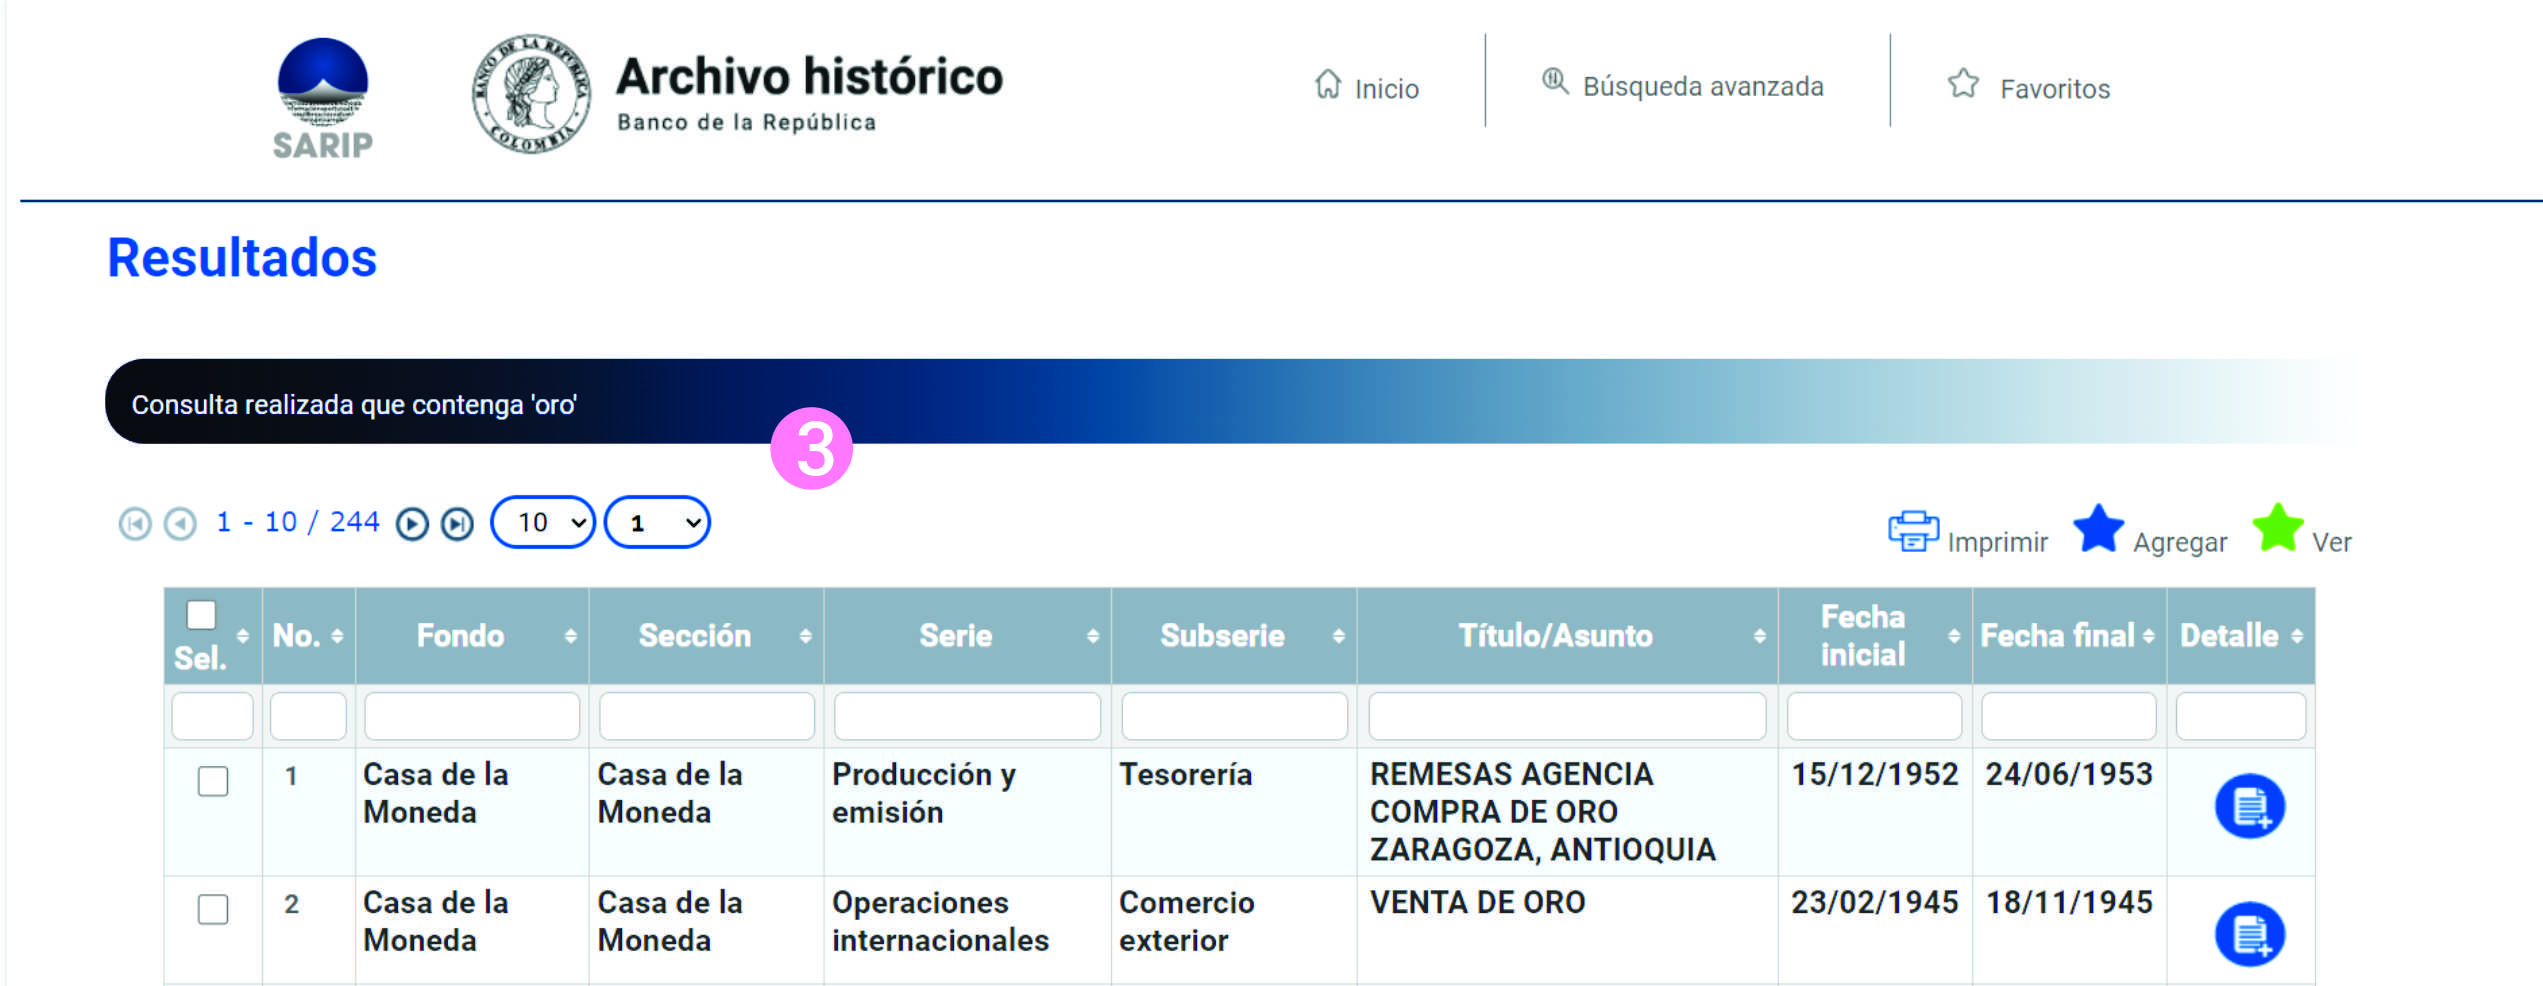2543x986 pixels.
Task: Sort results by Título/Asunto column
Action: pos(1555,636)
